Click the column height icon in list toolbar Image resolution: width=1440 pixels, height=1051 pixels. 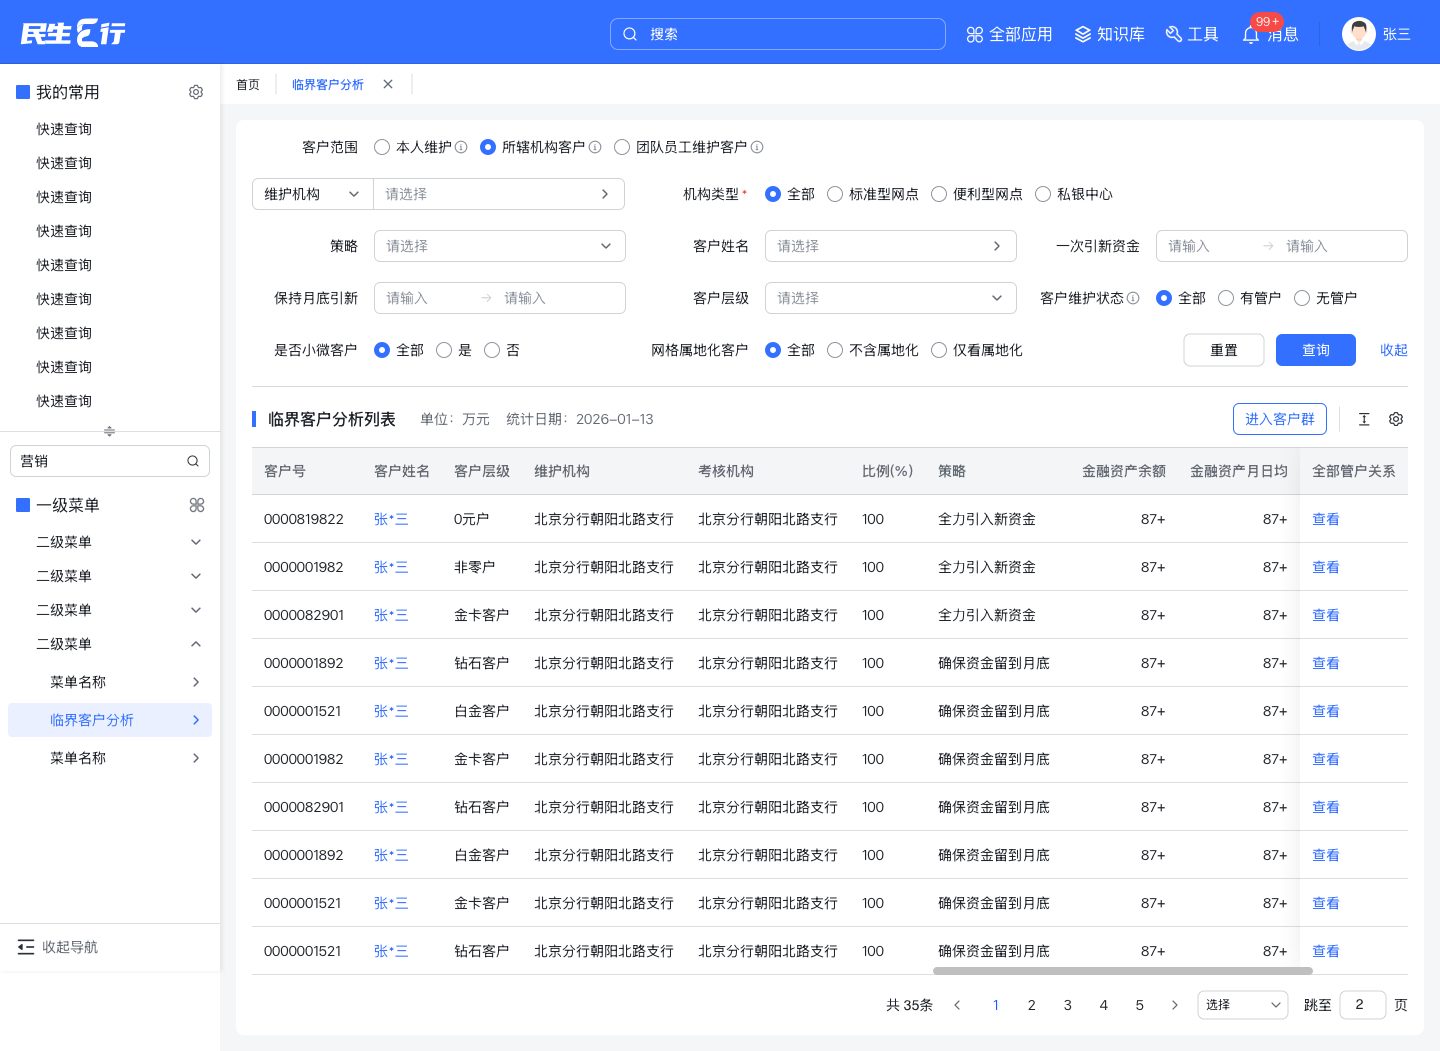coord(1364,419)
